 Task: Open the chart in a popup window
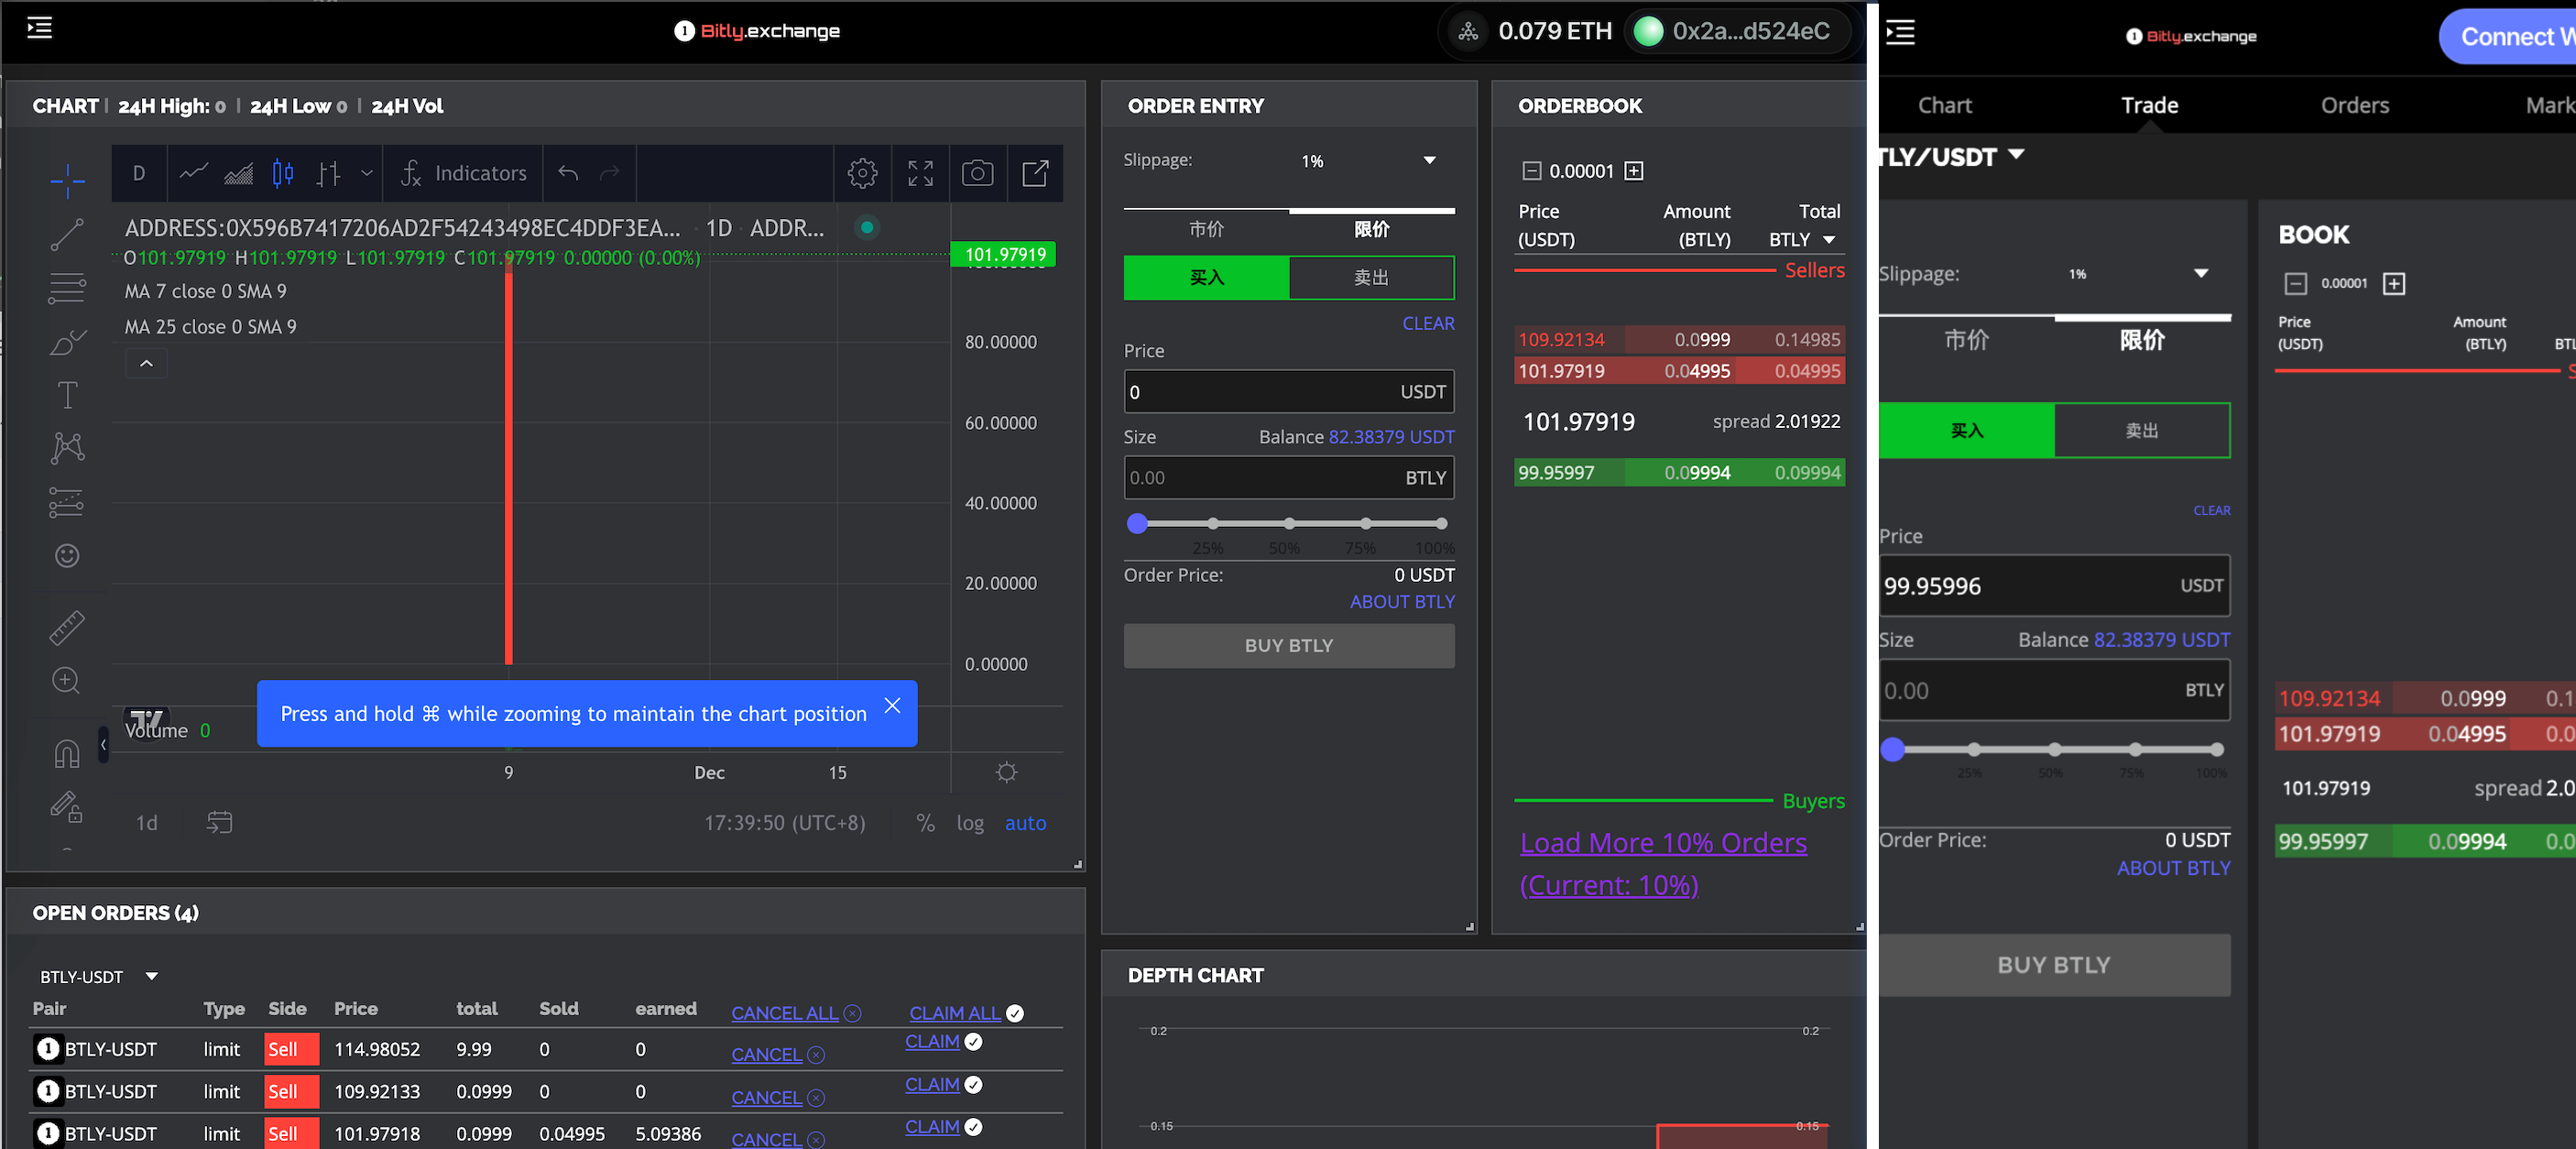tap(1035, 173)
